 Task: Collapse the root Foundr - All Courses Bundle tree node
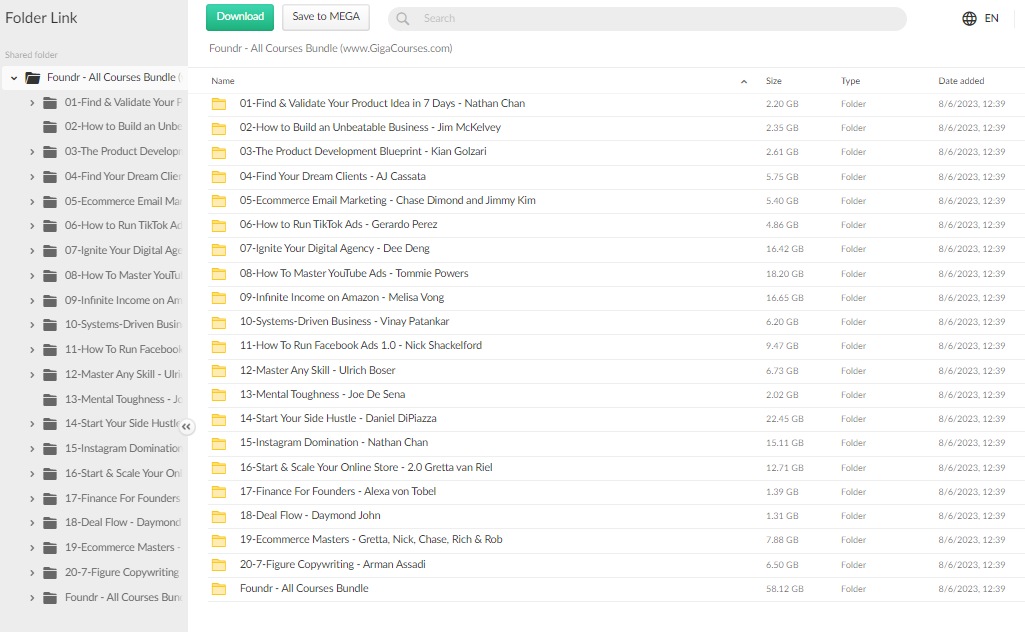tap(14, 78)
